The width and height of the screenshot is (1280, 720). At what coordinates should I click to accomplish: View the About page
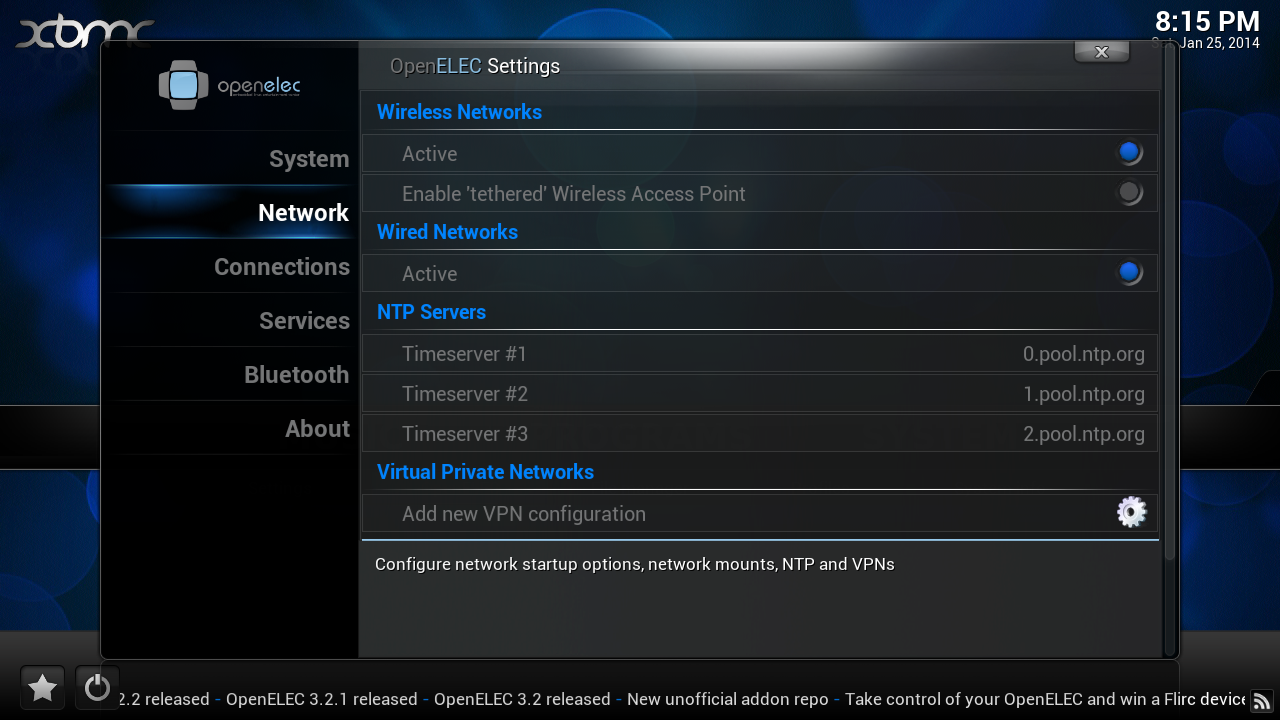tap(317, 428)
